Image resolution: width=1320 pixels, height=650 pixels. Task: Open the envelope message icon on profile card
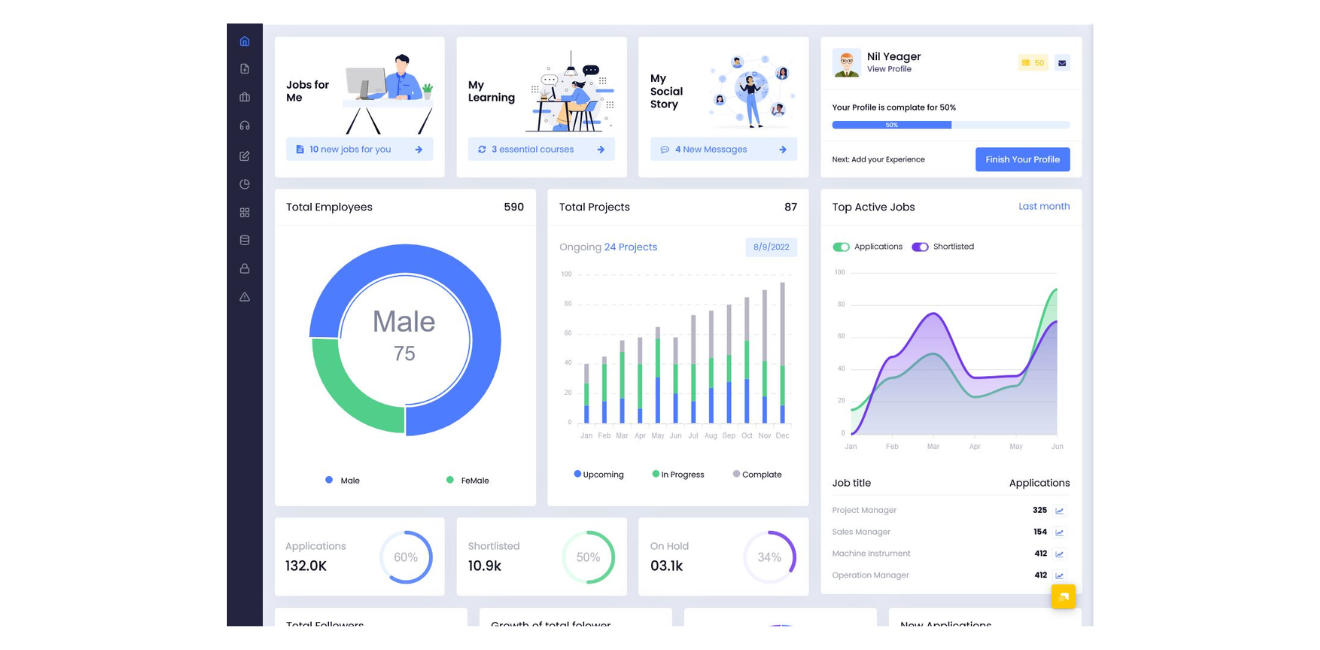pos(1062,62)
